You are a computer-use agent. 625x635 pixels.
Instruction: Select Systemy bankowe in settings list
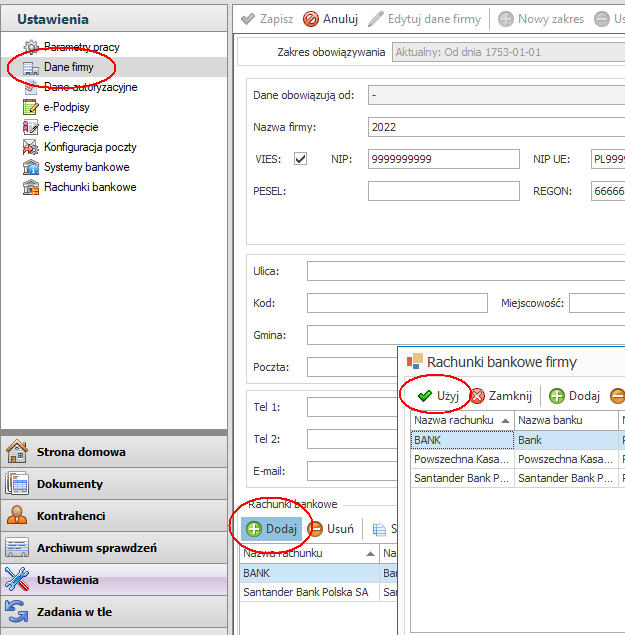click(86, 167)
